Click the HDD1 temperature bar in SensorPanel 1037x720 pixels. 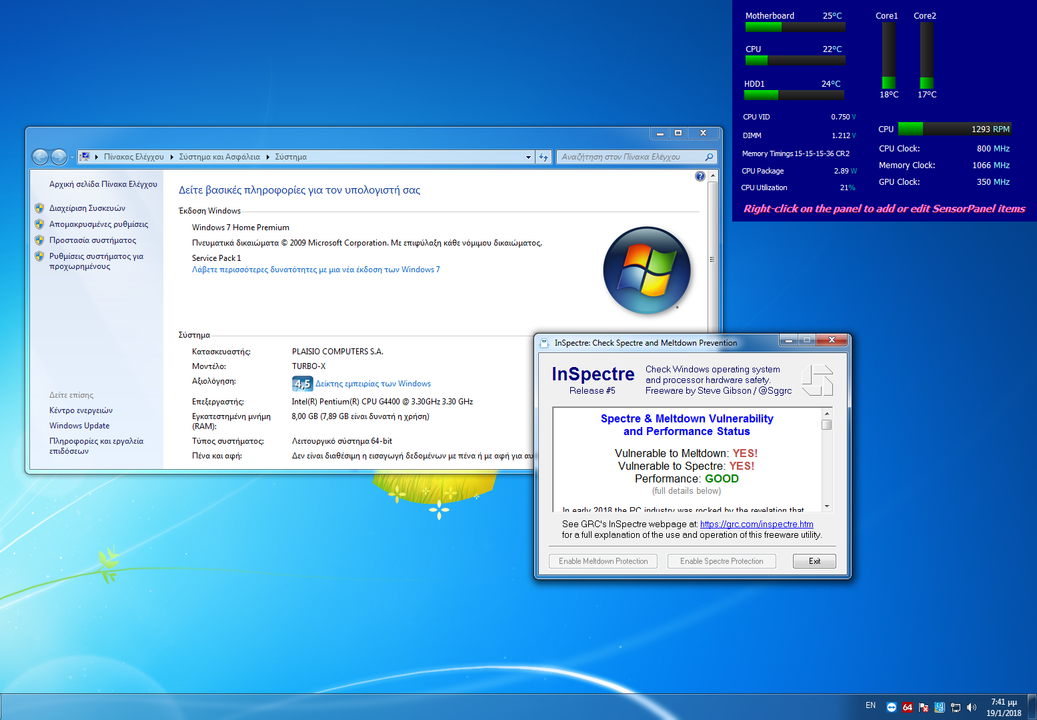795,95
